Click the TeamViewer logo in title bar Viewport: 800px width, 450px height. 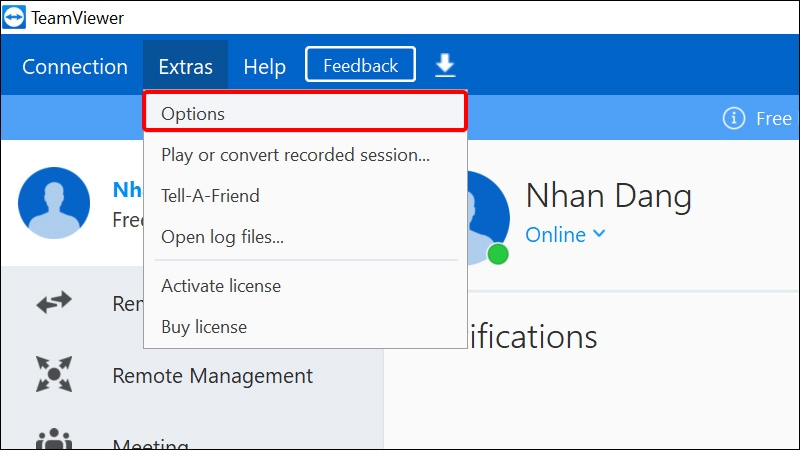pos(14,18)
